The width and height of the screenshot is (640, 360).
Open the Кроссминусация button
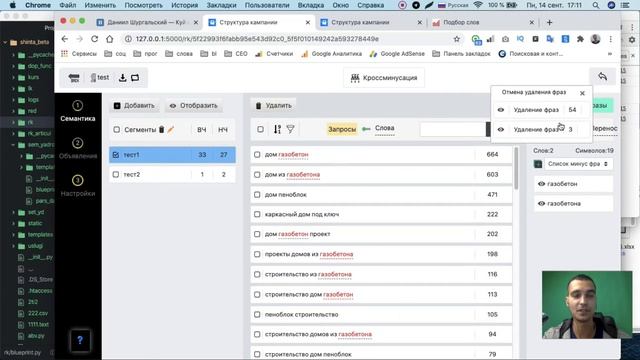384,78
